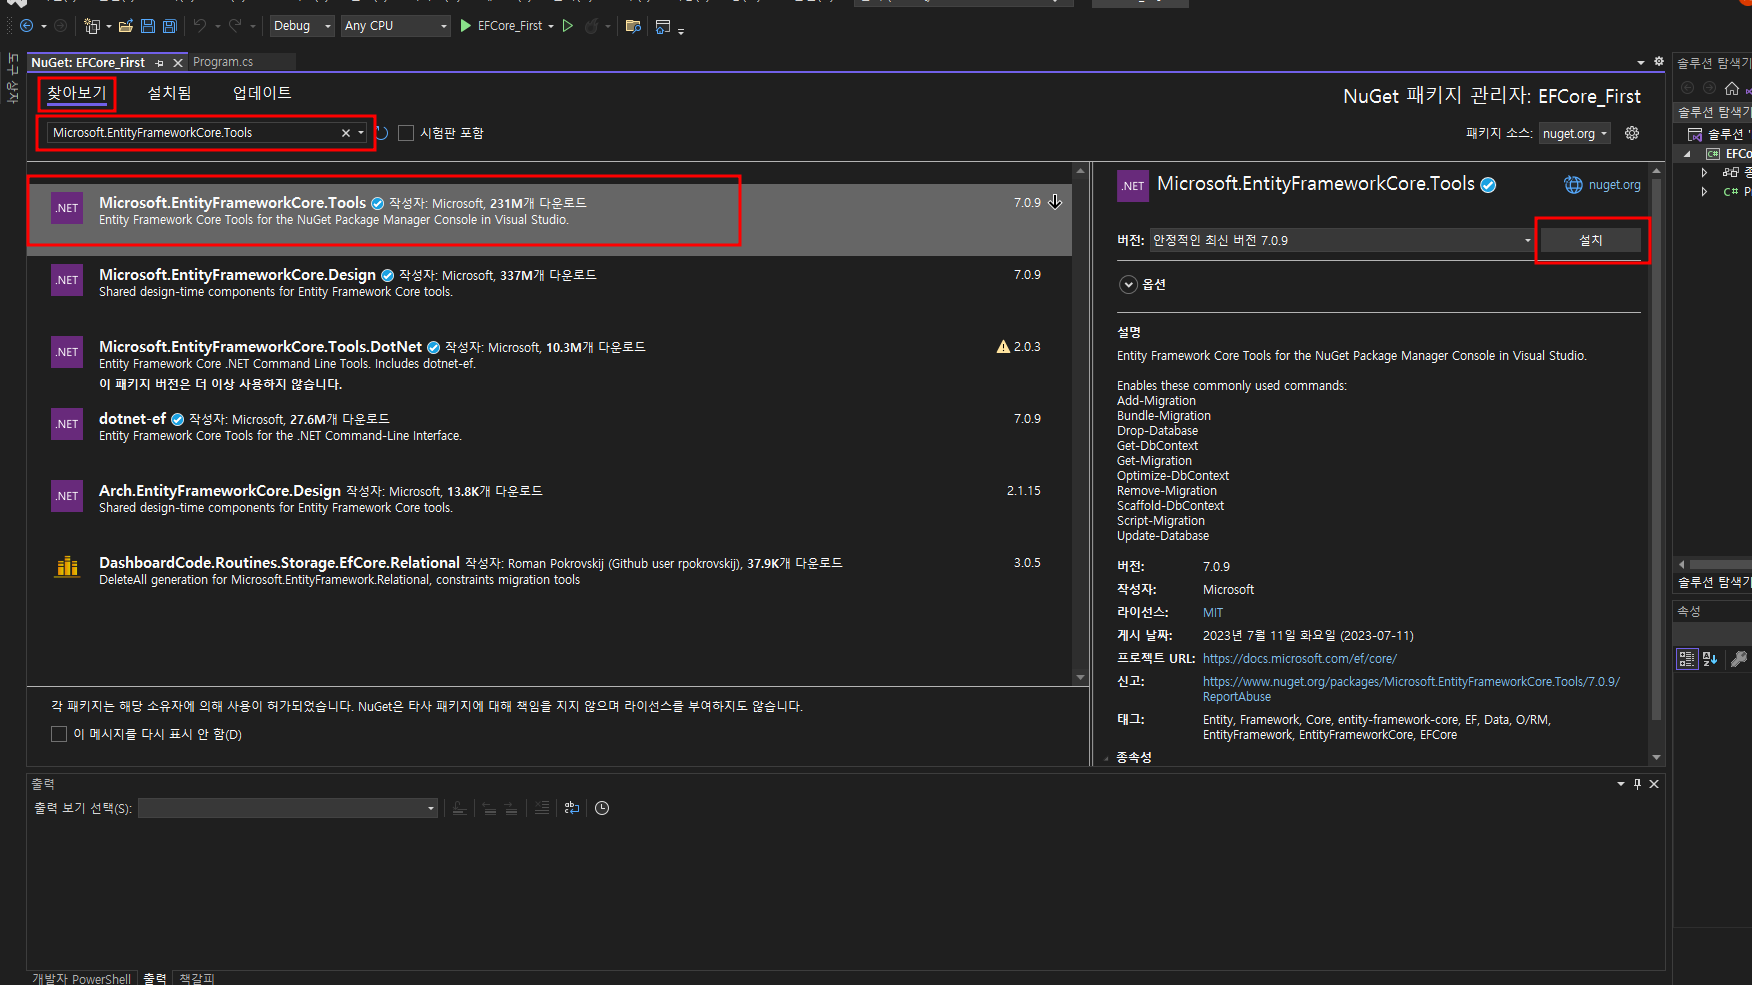Click the alphabetical sort icon in Properties
This screenshot has height=985, width=1752.
[x=1710, y=659]
